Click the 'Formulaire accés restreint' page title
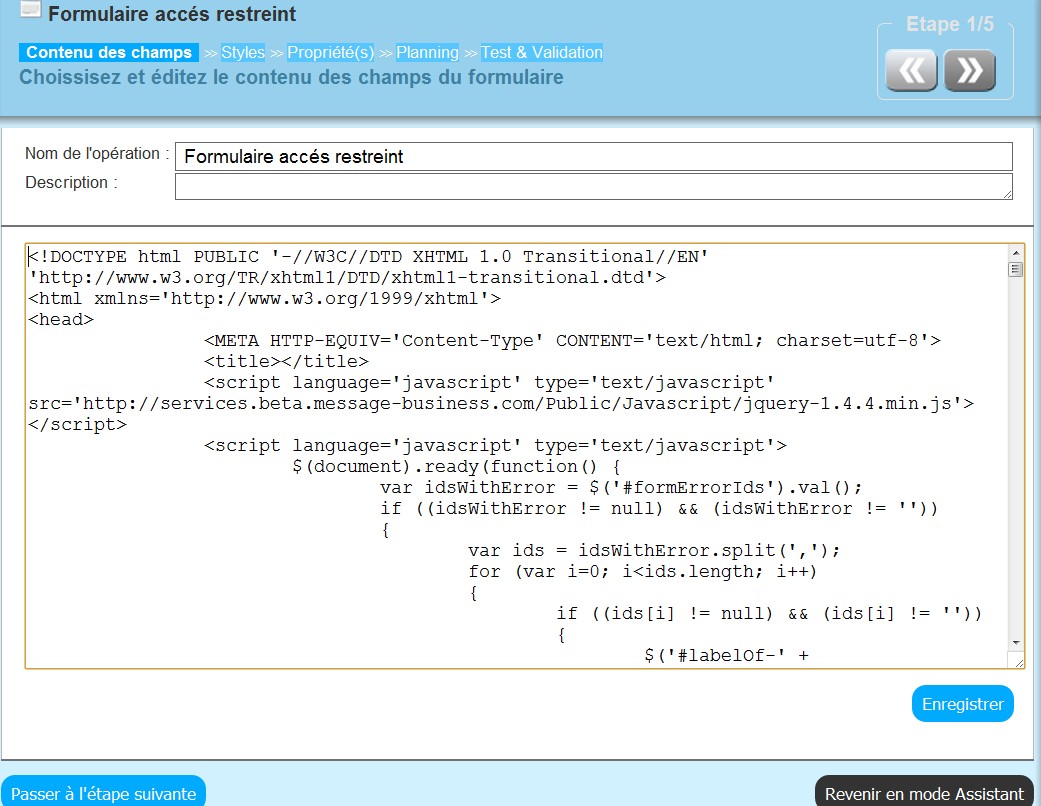The image size is (1041, 806). point(172,14)
